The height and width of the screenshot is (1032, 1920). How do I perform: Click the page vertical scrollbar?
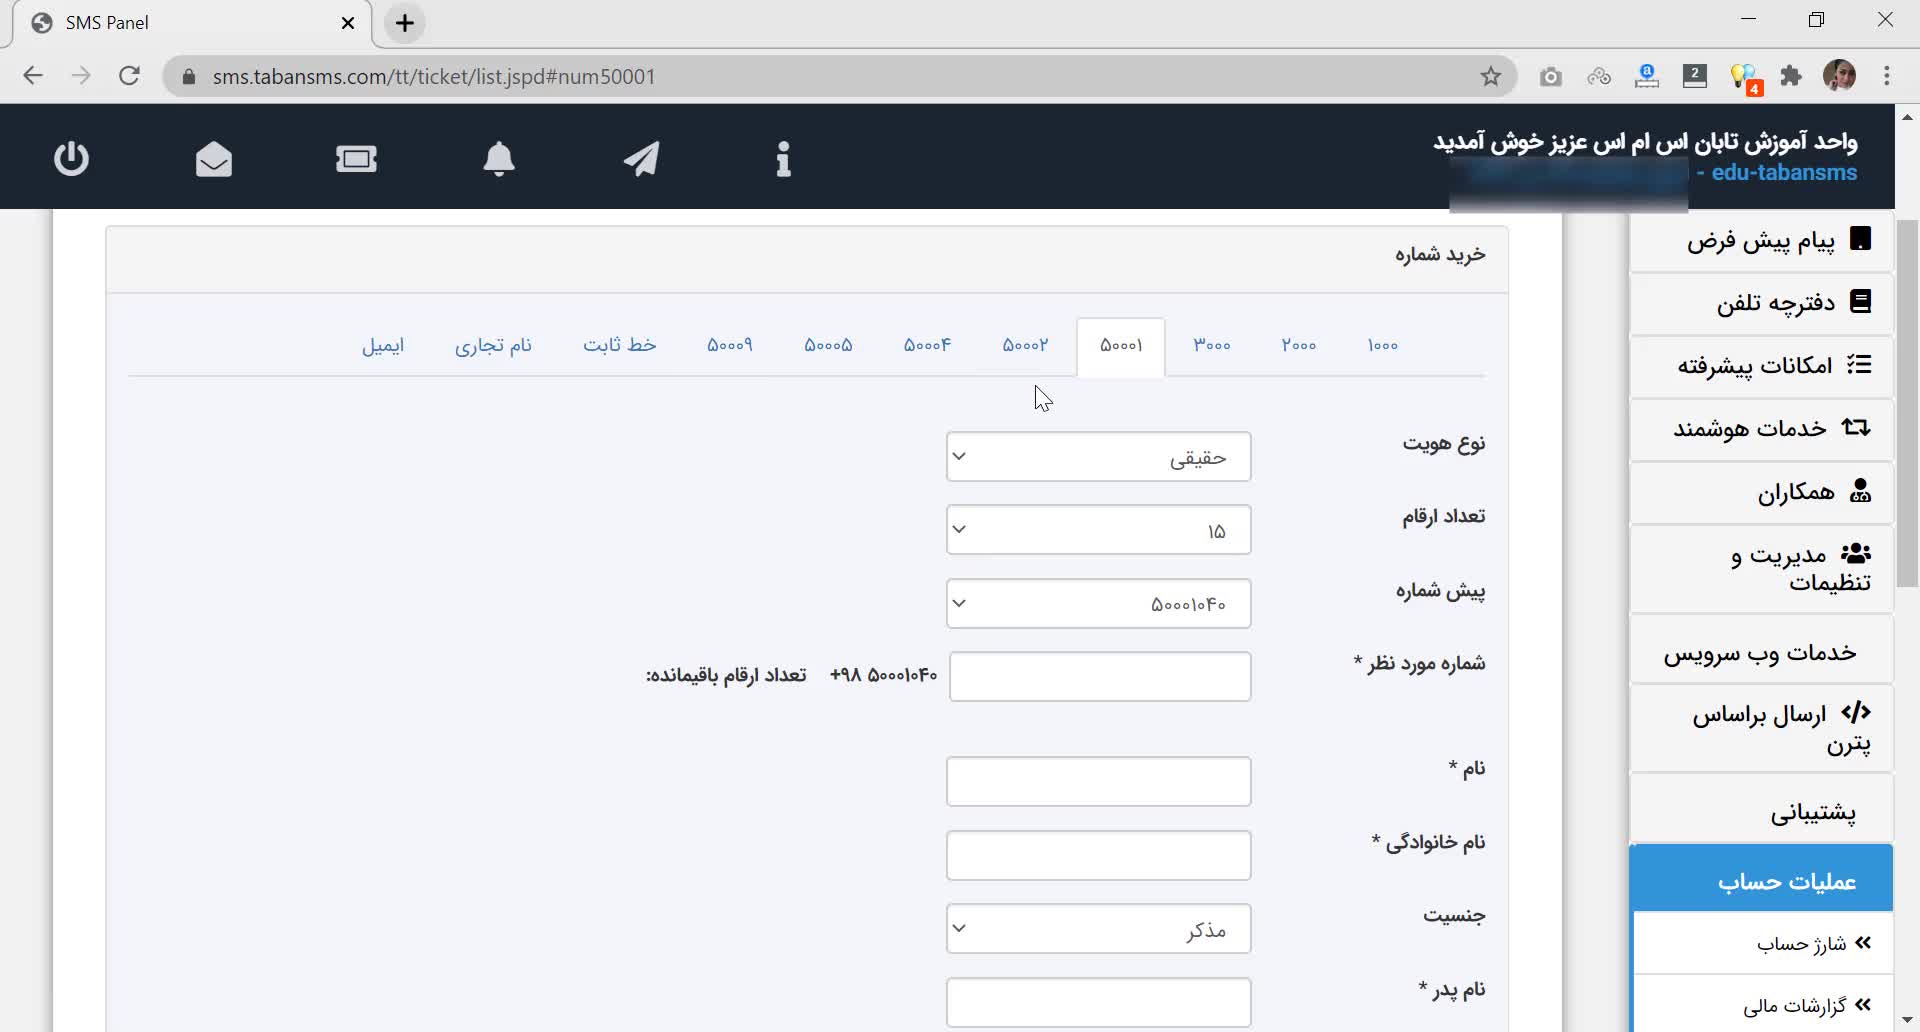1907,400
